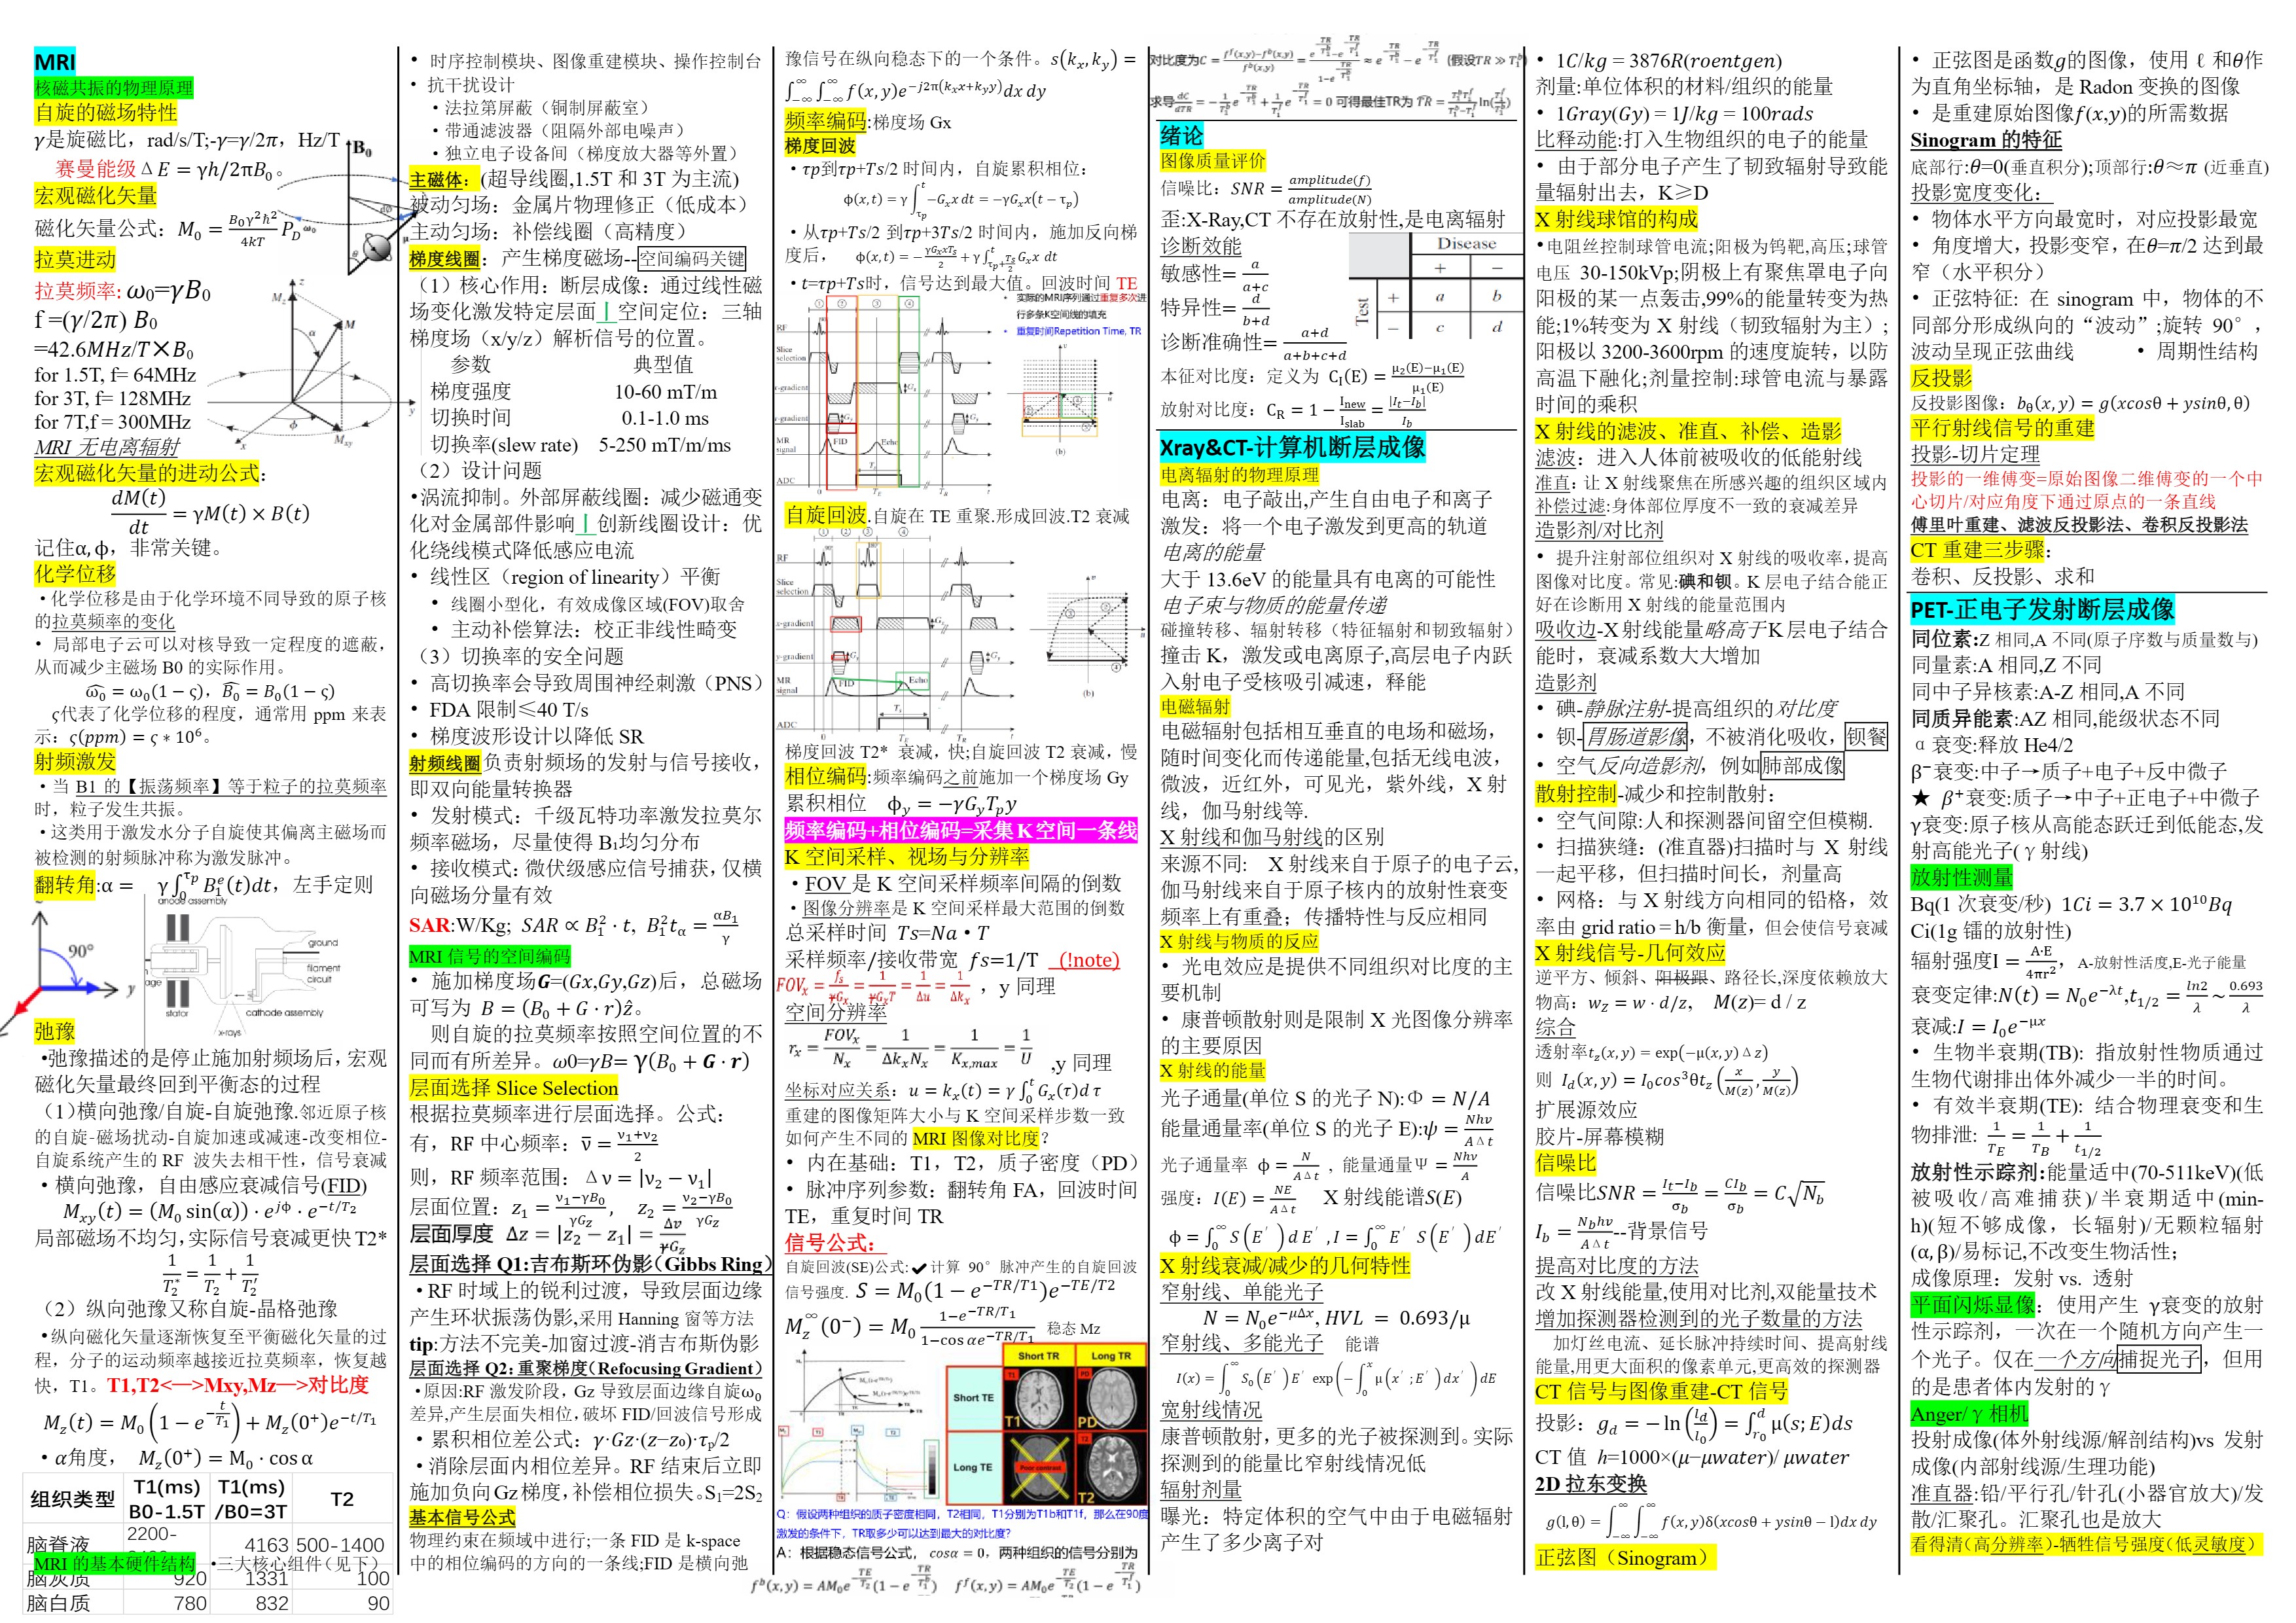Click the cyan MRI title heading
Image resolution: width=2296 pixels, height=1623 pixels.
(x=54, y=61)
